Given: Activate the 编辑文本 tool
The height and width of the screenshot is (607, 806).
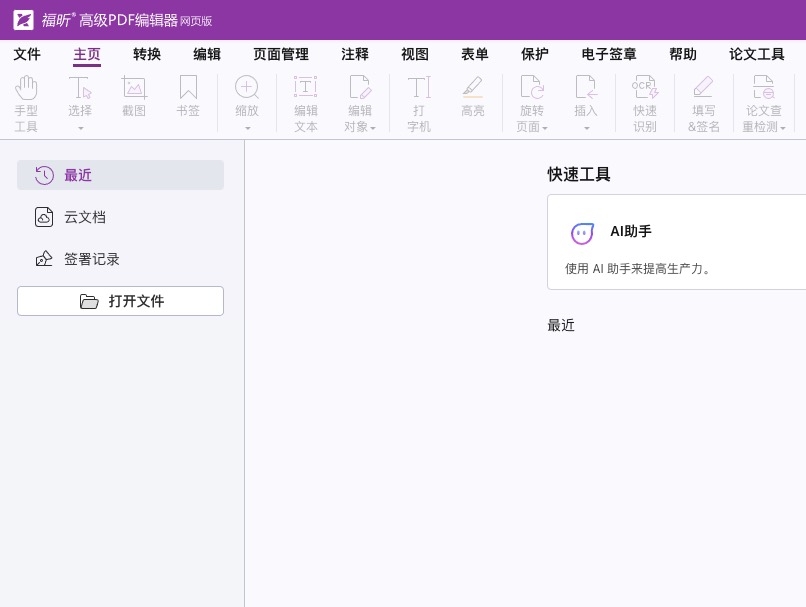Looking at the screenshot, I should (306, 100).
